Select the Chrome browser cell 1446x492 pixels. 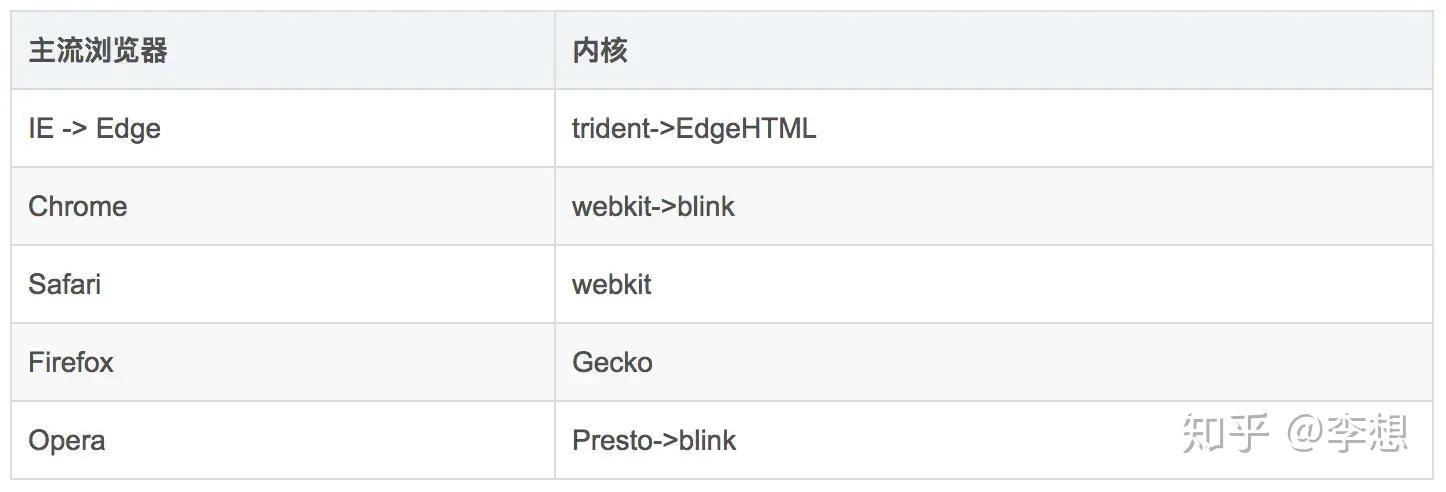point(77,207)
